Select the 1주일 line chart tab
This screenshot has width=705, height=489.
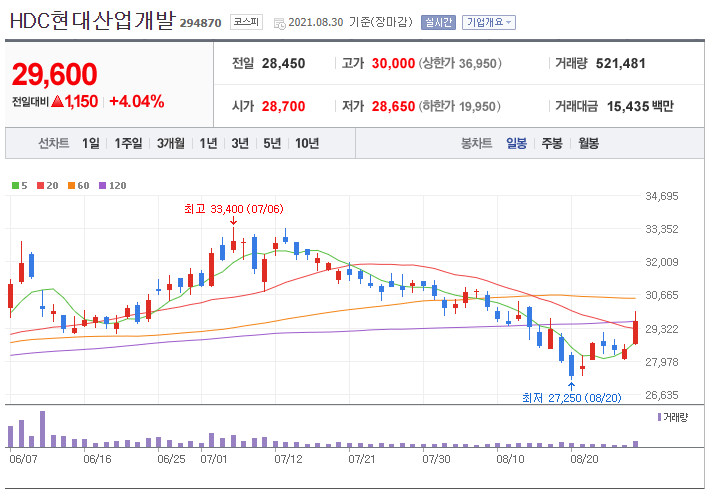128,144
